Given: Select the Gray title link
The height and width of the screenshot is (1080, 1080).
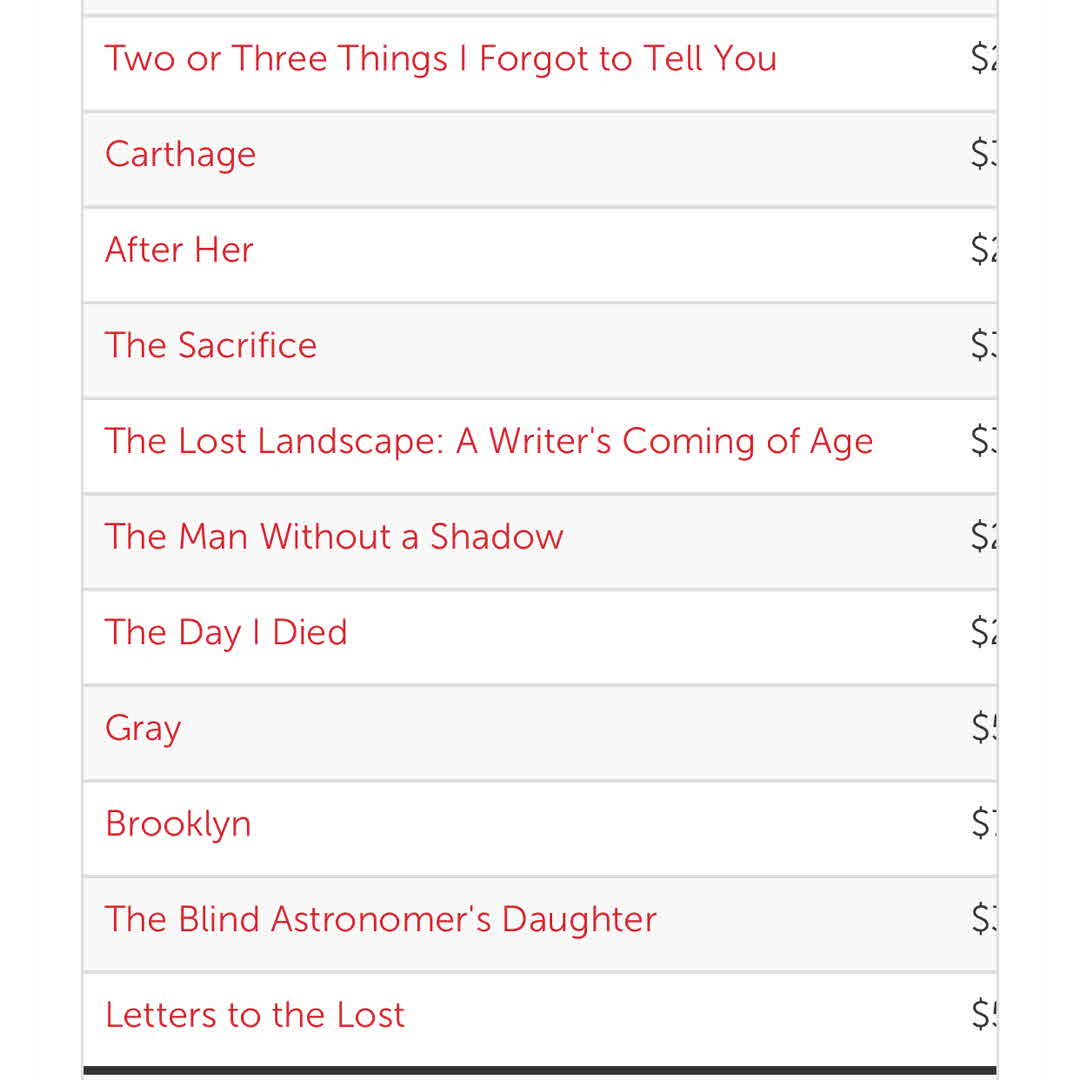Looking at the screenshot, I should tap(143, 729).
